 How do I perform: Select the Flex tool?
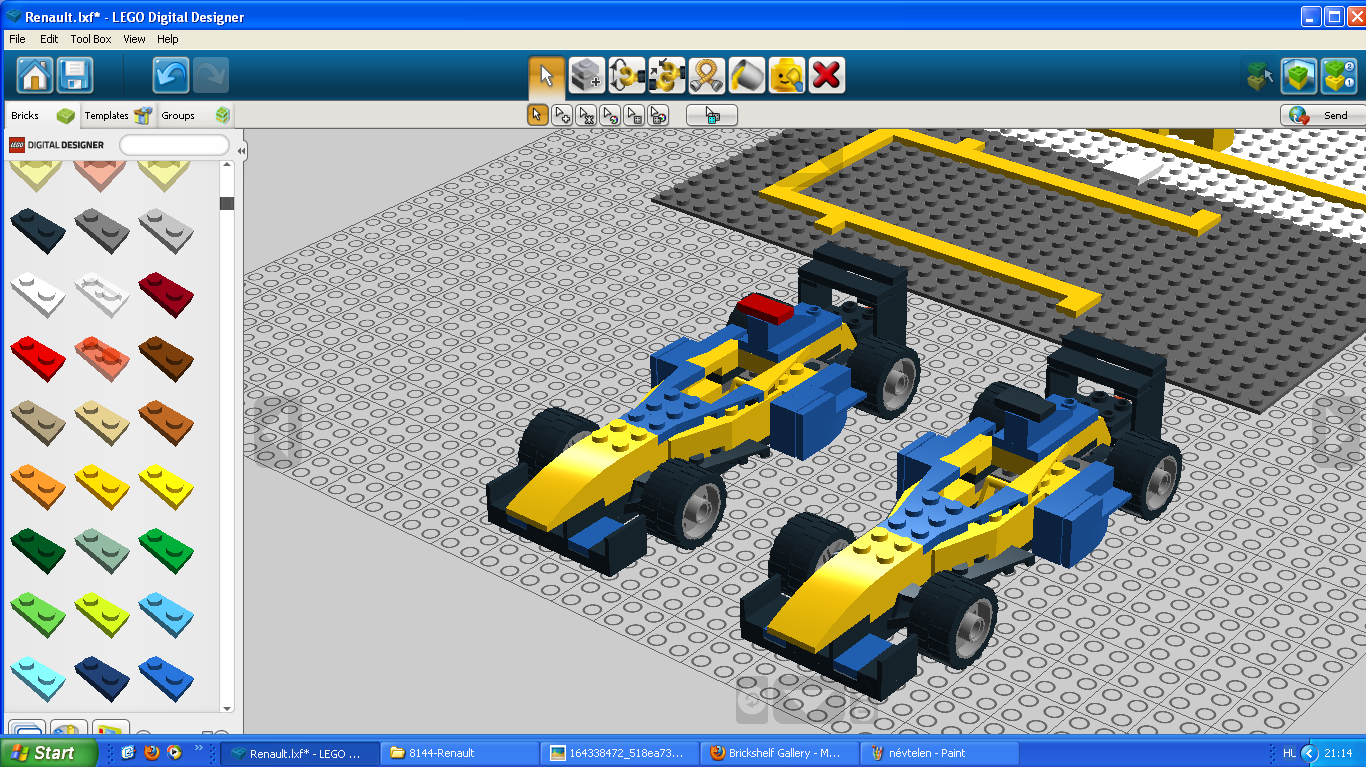pyautogui.click(x=707, y=75)
